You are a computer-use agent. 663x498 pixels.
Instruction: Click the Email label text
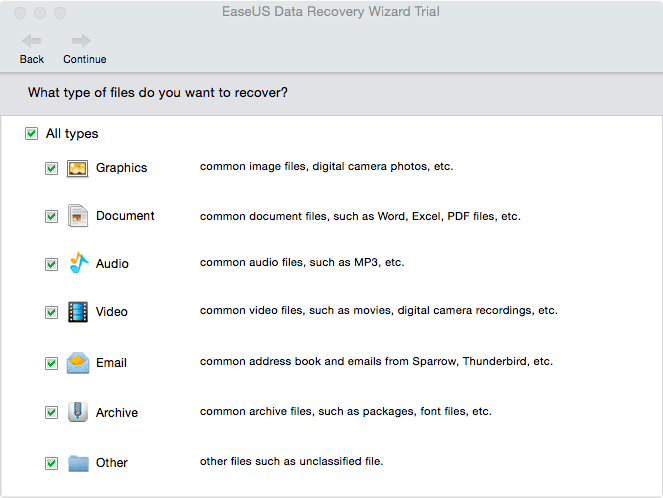[x=111, y=363]
